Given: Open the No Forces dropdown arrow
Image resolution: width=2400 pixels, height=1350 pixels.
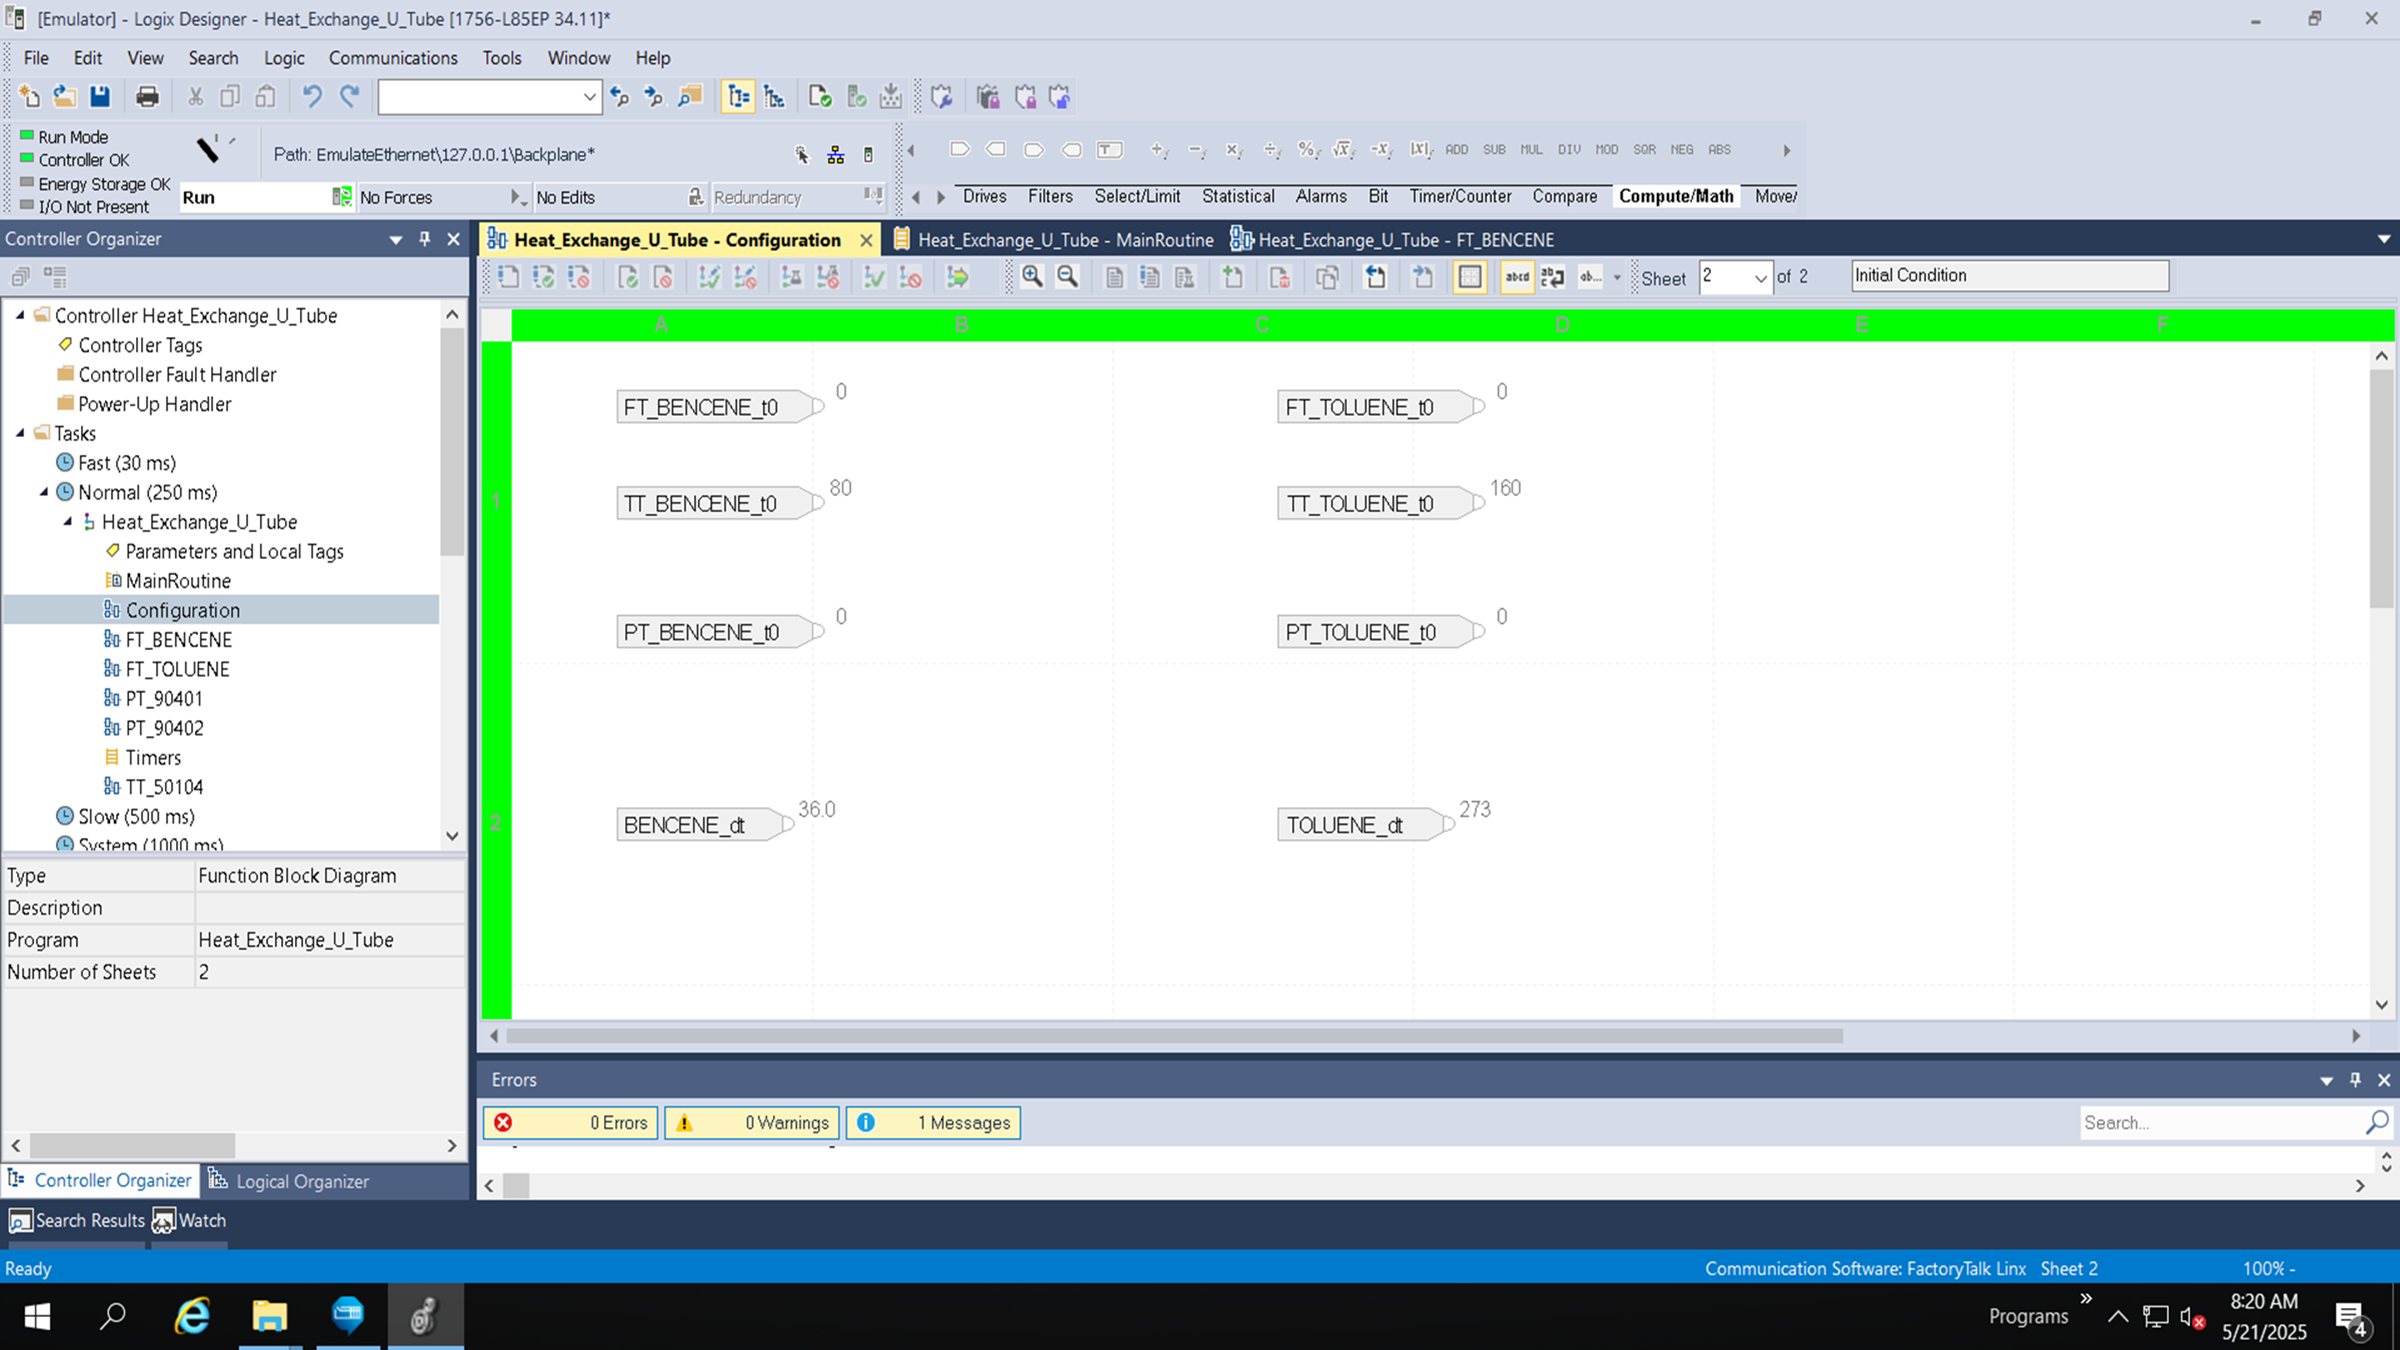Looking at the screenshot, I should (x=517, y=197).
